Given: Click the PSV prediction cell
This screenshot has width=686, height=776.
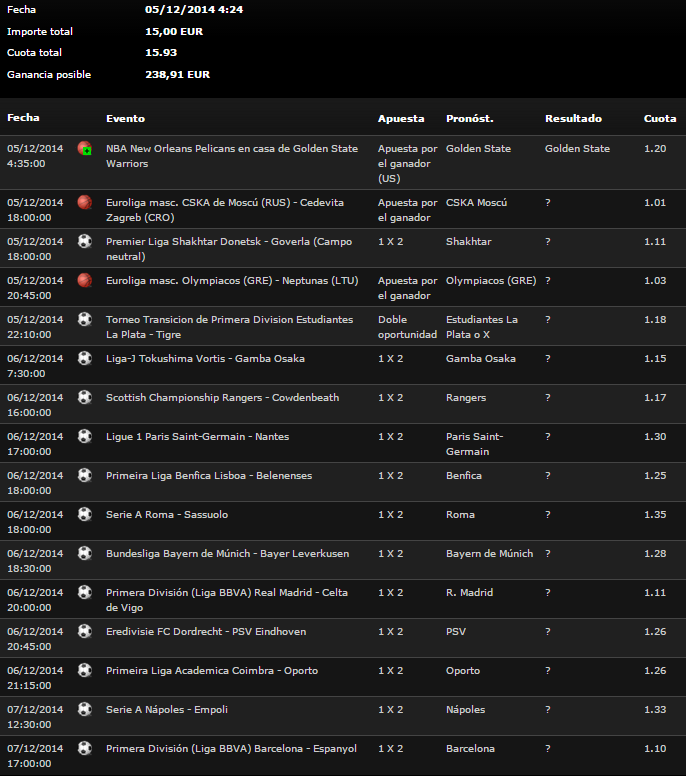Looking at the screenshot, I should point(456,631).
